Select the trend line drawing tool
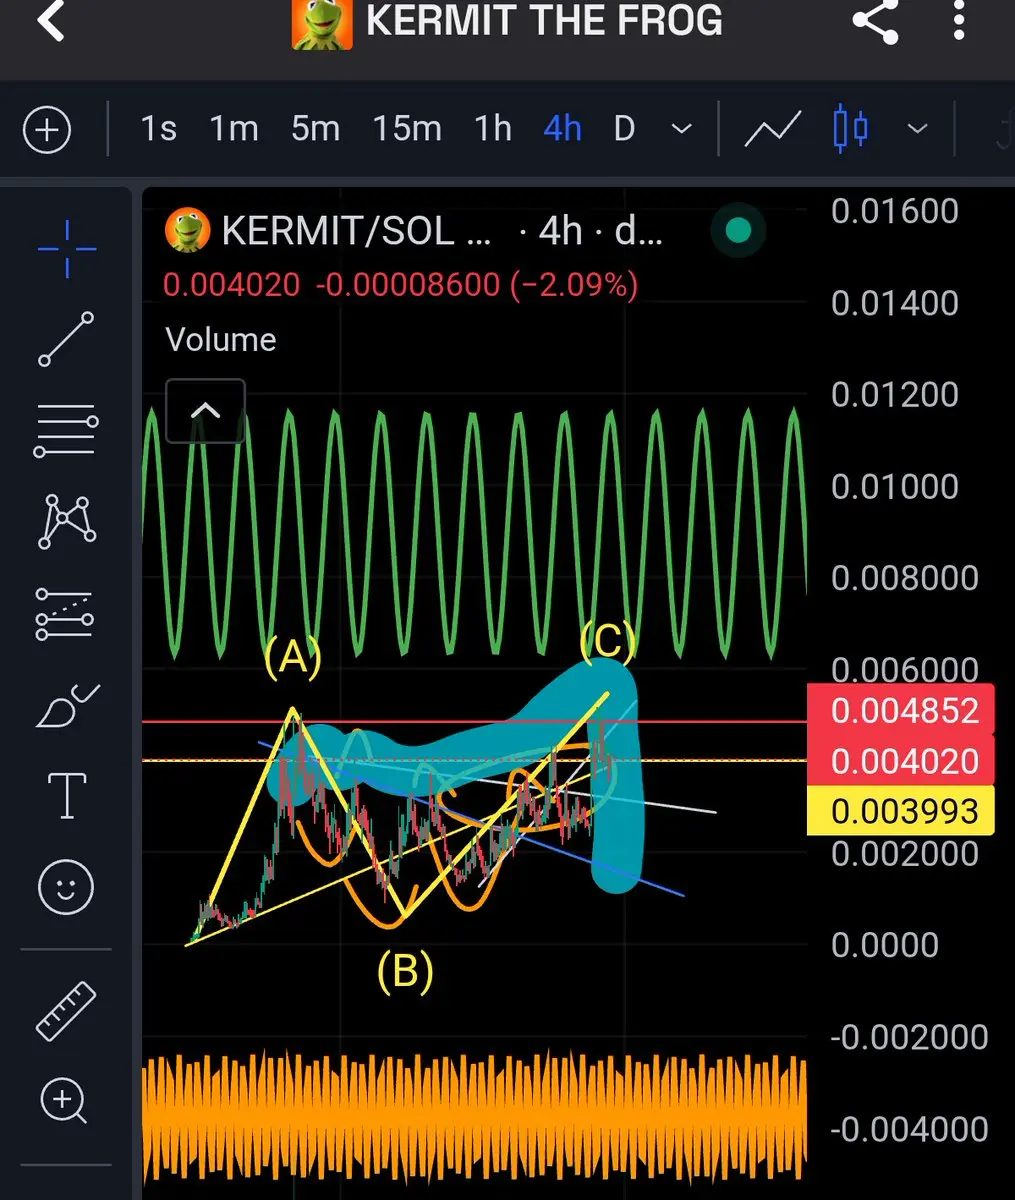The image size is (1015, 1200). tap(66, 339)
